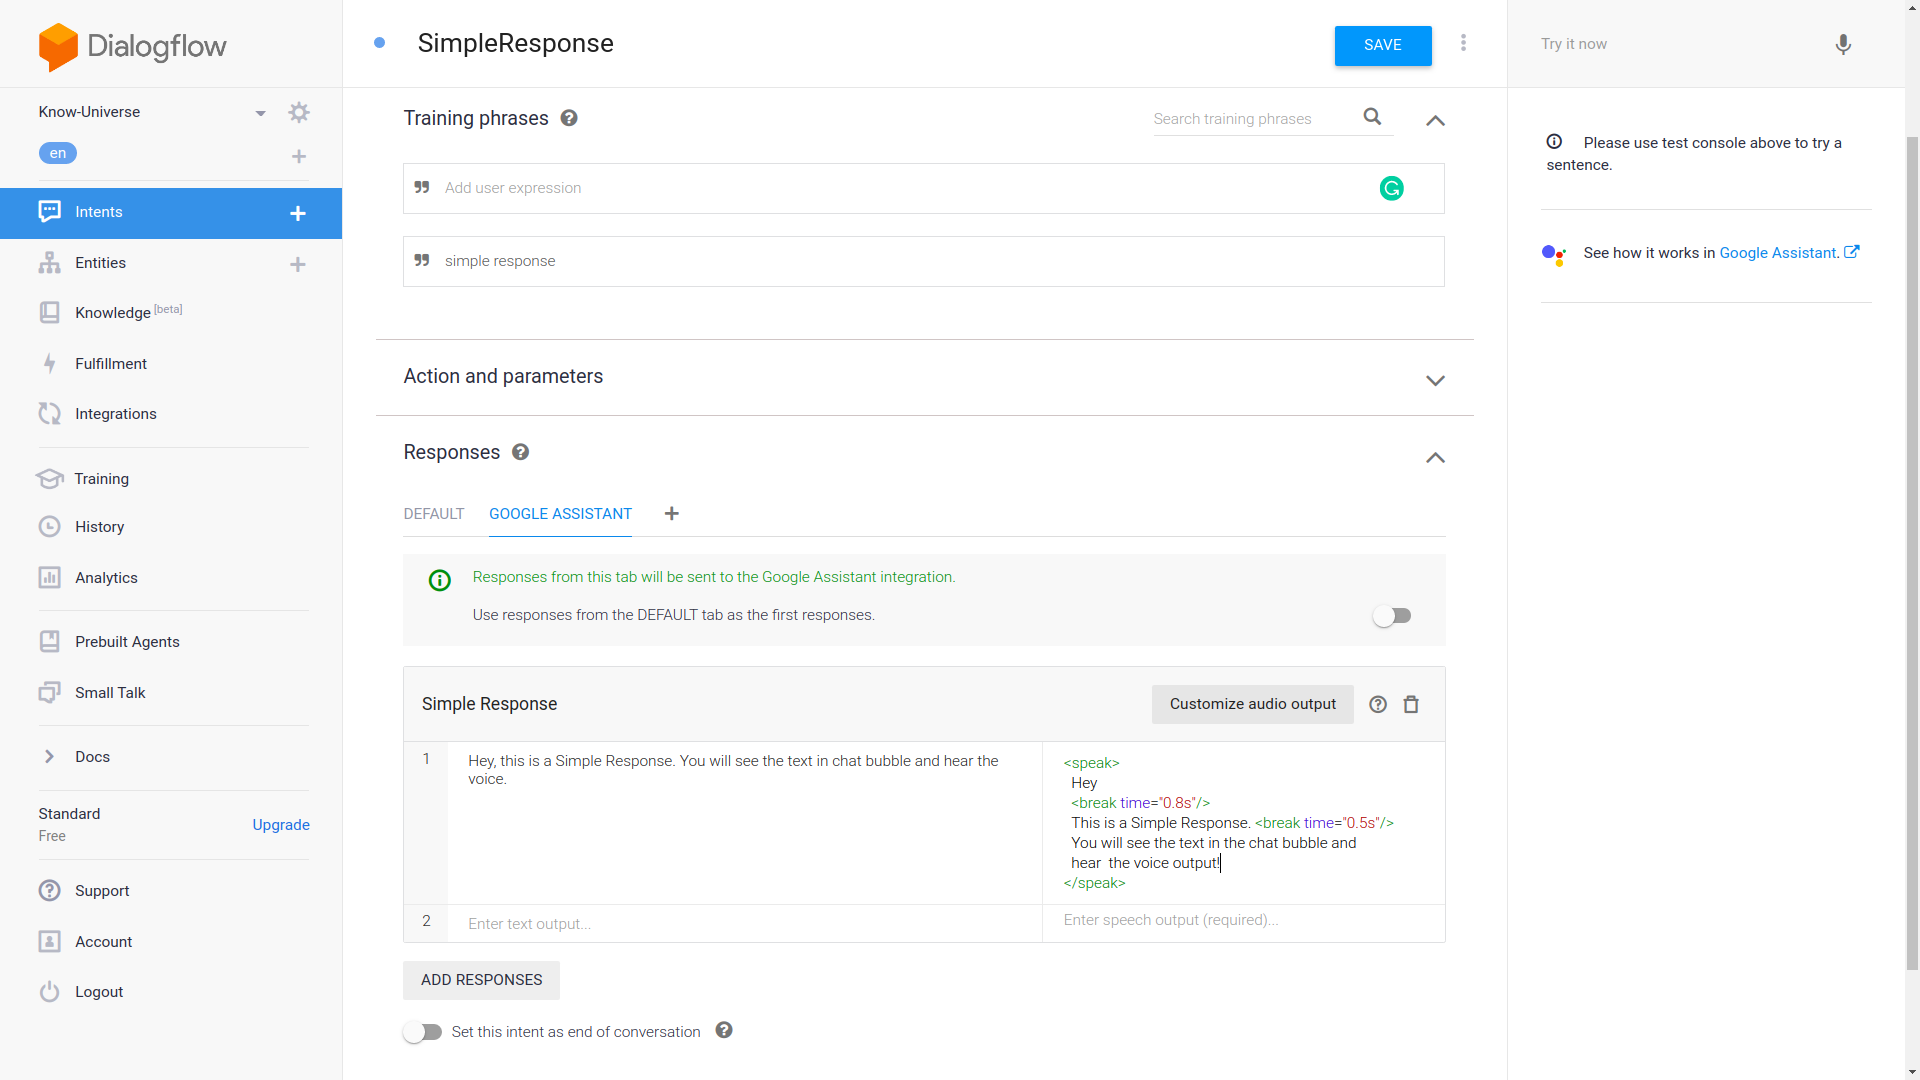Click the Responses help question mark icon
This screenshot has width=1920, height=1080.
click(x=520, y=452)
